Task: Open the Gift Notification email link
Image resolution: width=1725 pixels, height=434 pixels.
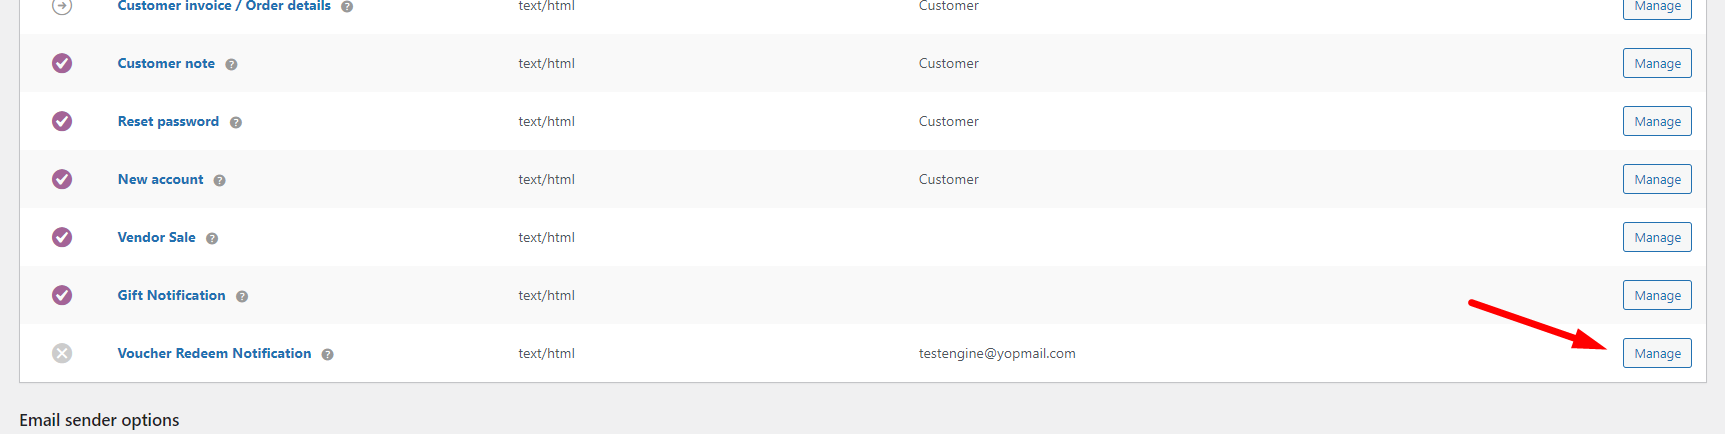Action: 171,295
